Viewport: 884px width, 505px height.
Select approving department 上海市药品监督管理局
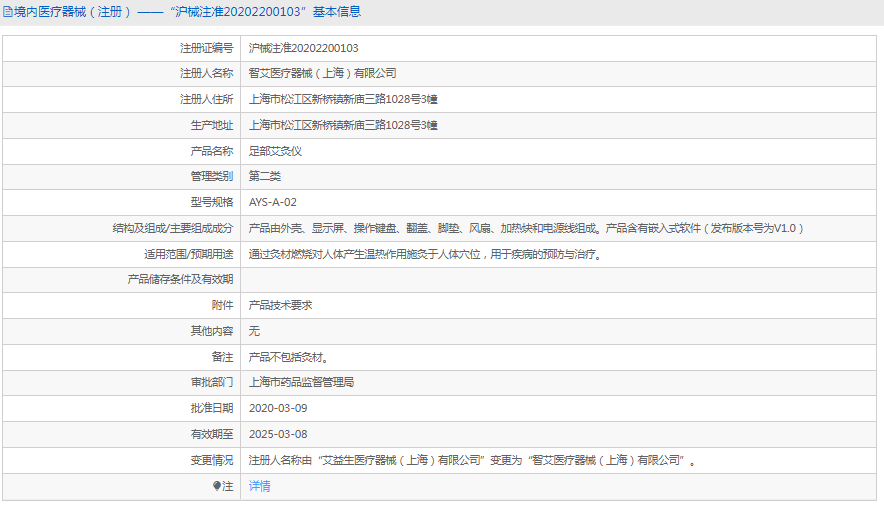coord(301,382)
